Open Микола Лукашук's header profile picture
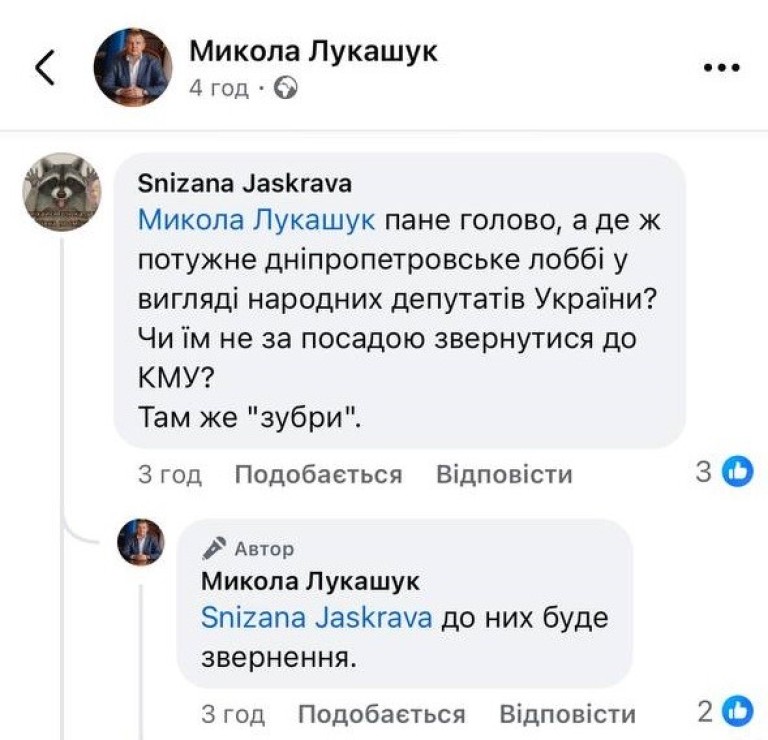Screen dimensions: 768x740 coord(132,68)
